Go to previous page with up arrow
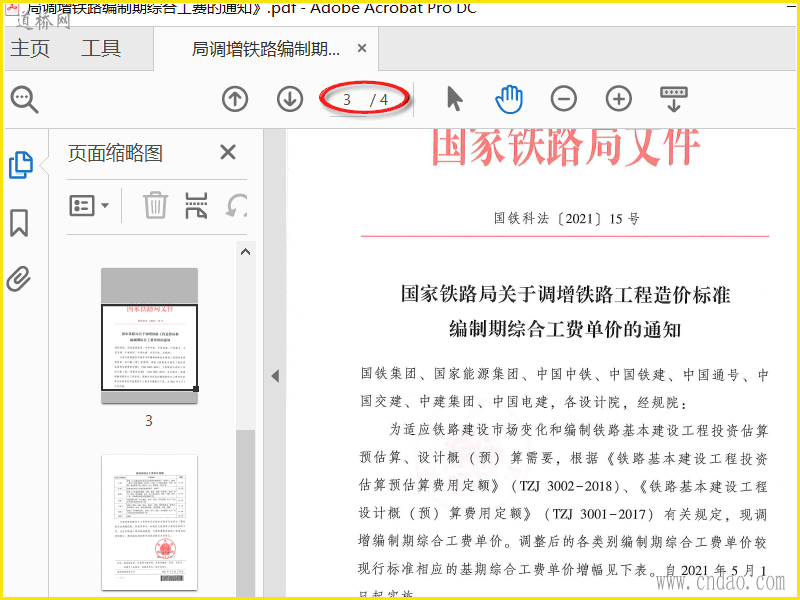This screenshot has width=800, height=600. click(x=235, y=99)
